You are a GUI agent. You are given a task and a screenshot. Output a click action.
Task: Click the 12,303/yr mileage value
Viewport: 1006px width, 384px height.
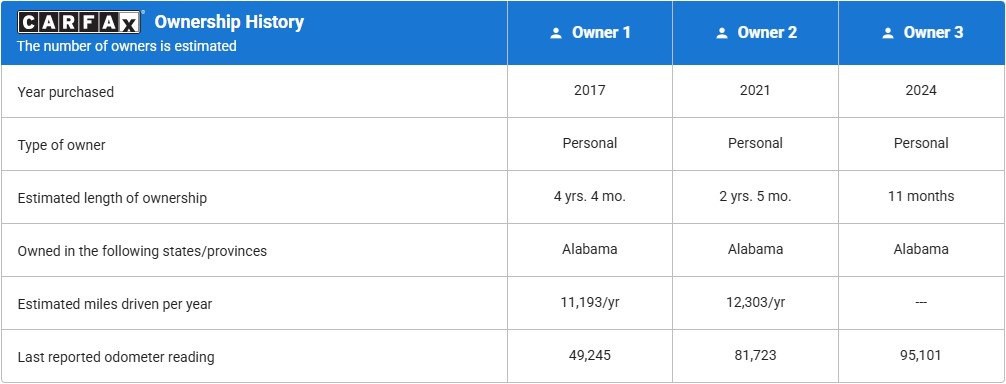click(755, 302)
